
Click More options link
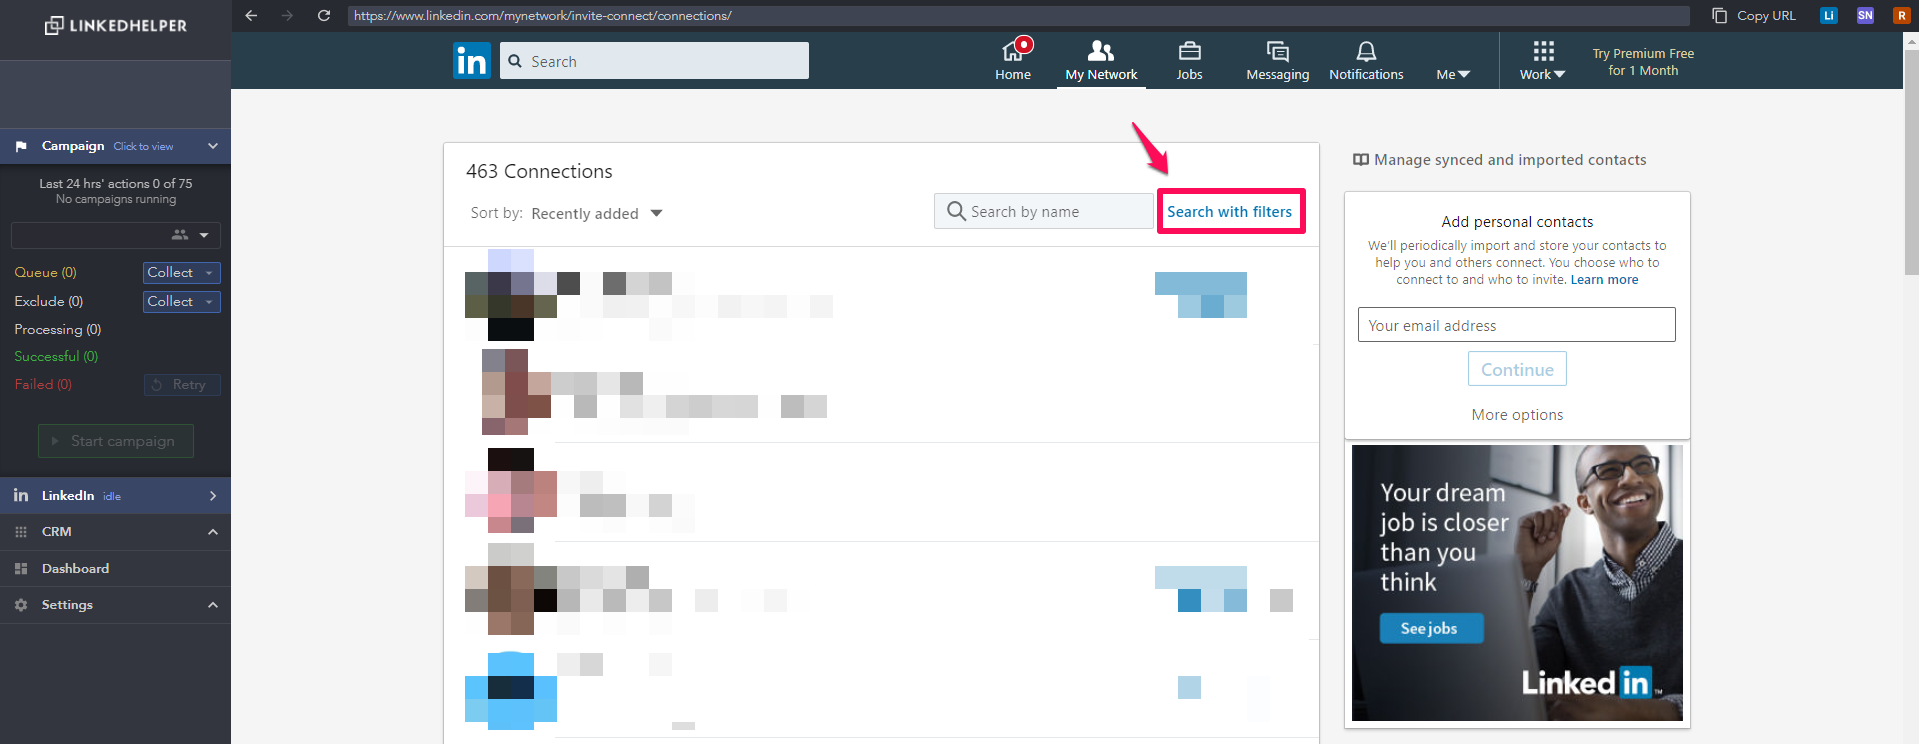[1517, 415]
